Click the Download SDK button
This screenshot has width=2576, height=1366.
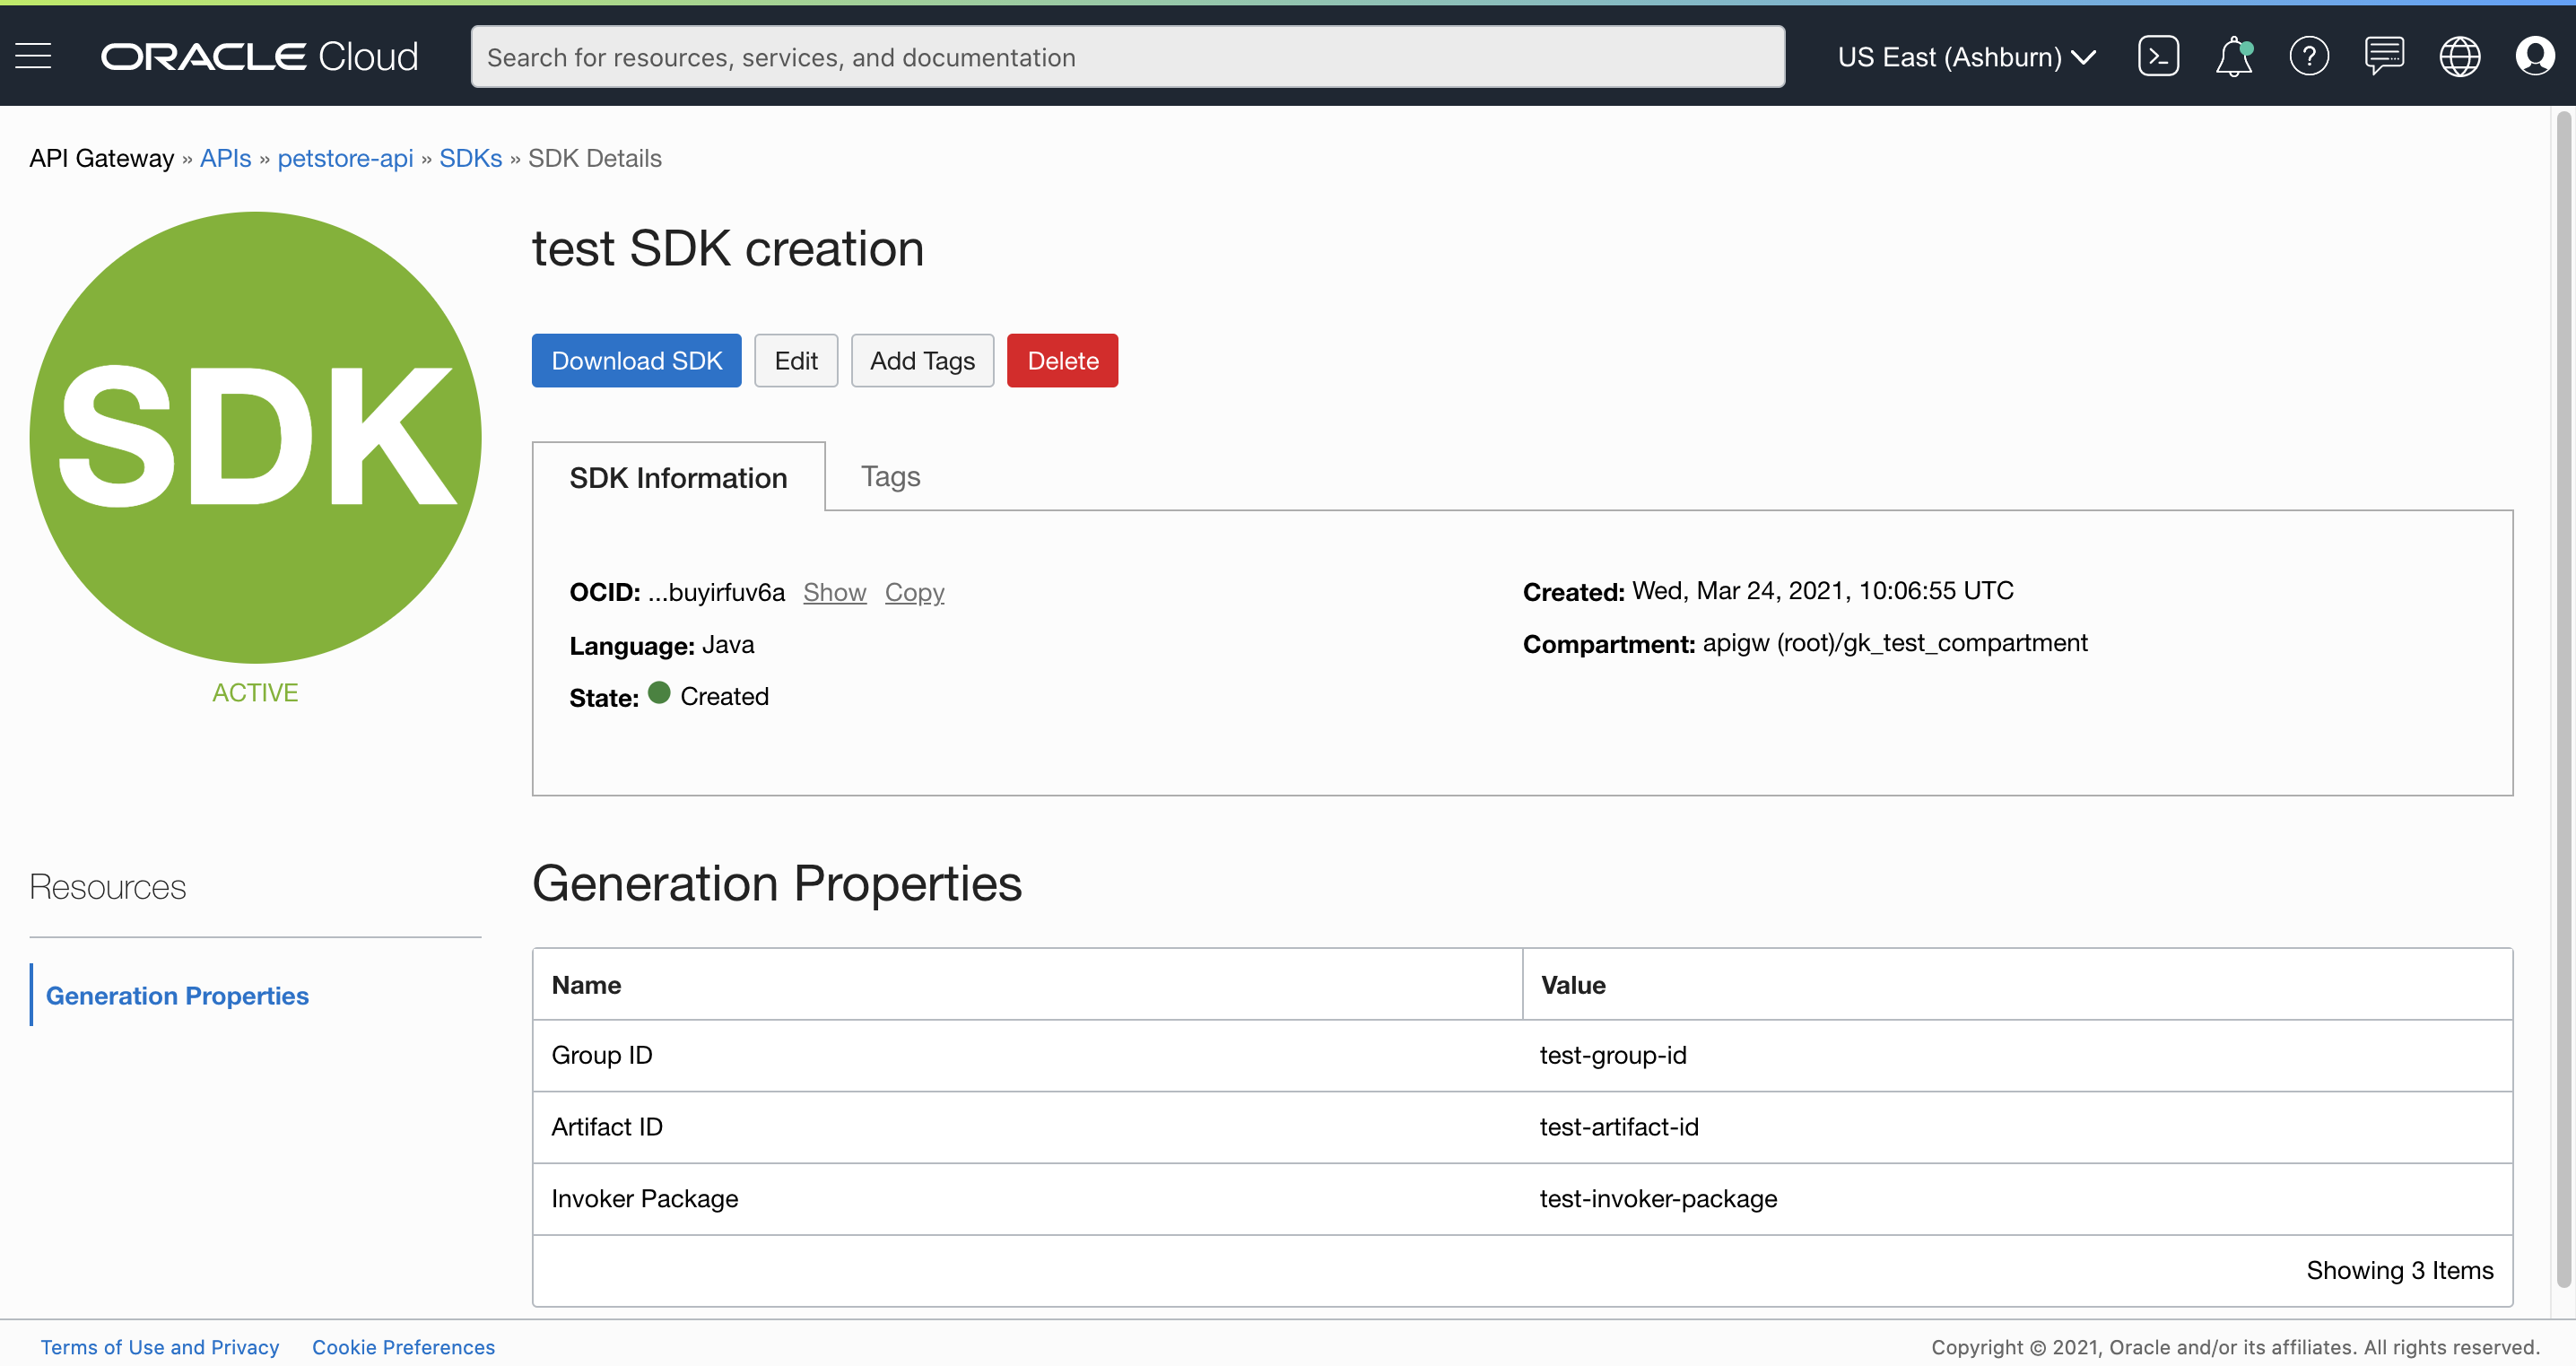pyautogui.click(x=636, y=360)
